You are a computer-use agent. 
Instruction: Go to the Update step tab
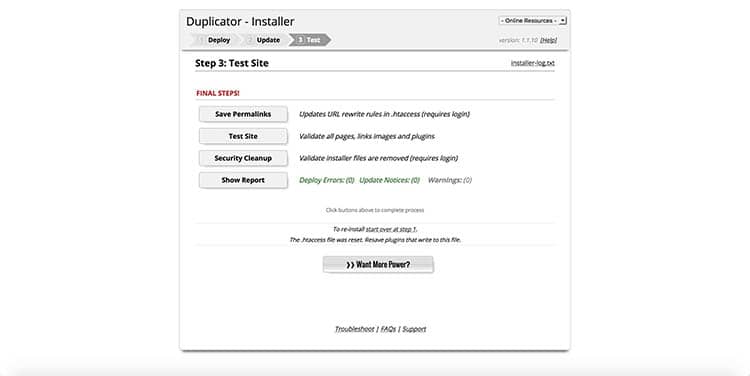265,40
